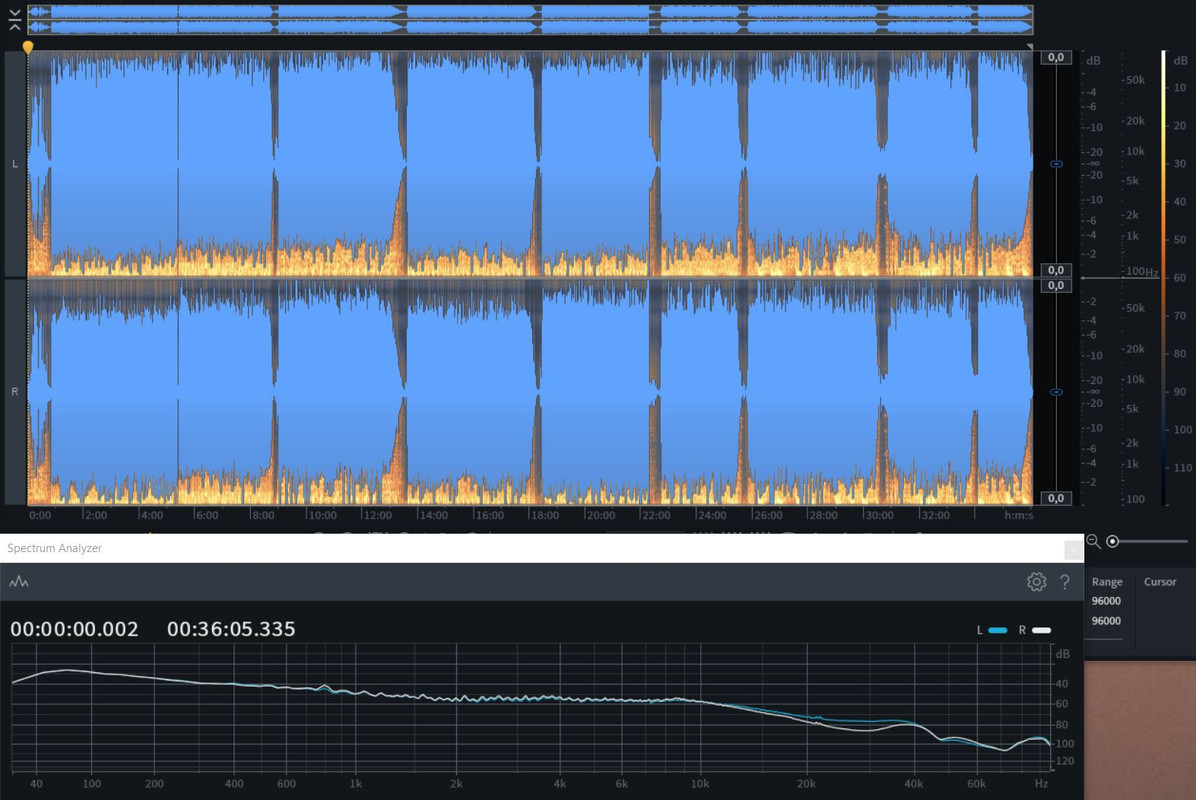The image size is (1196, 800).
Task: Click the zoom out magnifier icon
Action: pyautogui.click(x=1093, y=541)
